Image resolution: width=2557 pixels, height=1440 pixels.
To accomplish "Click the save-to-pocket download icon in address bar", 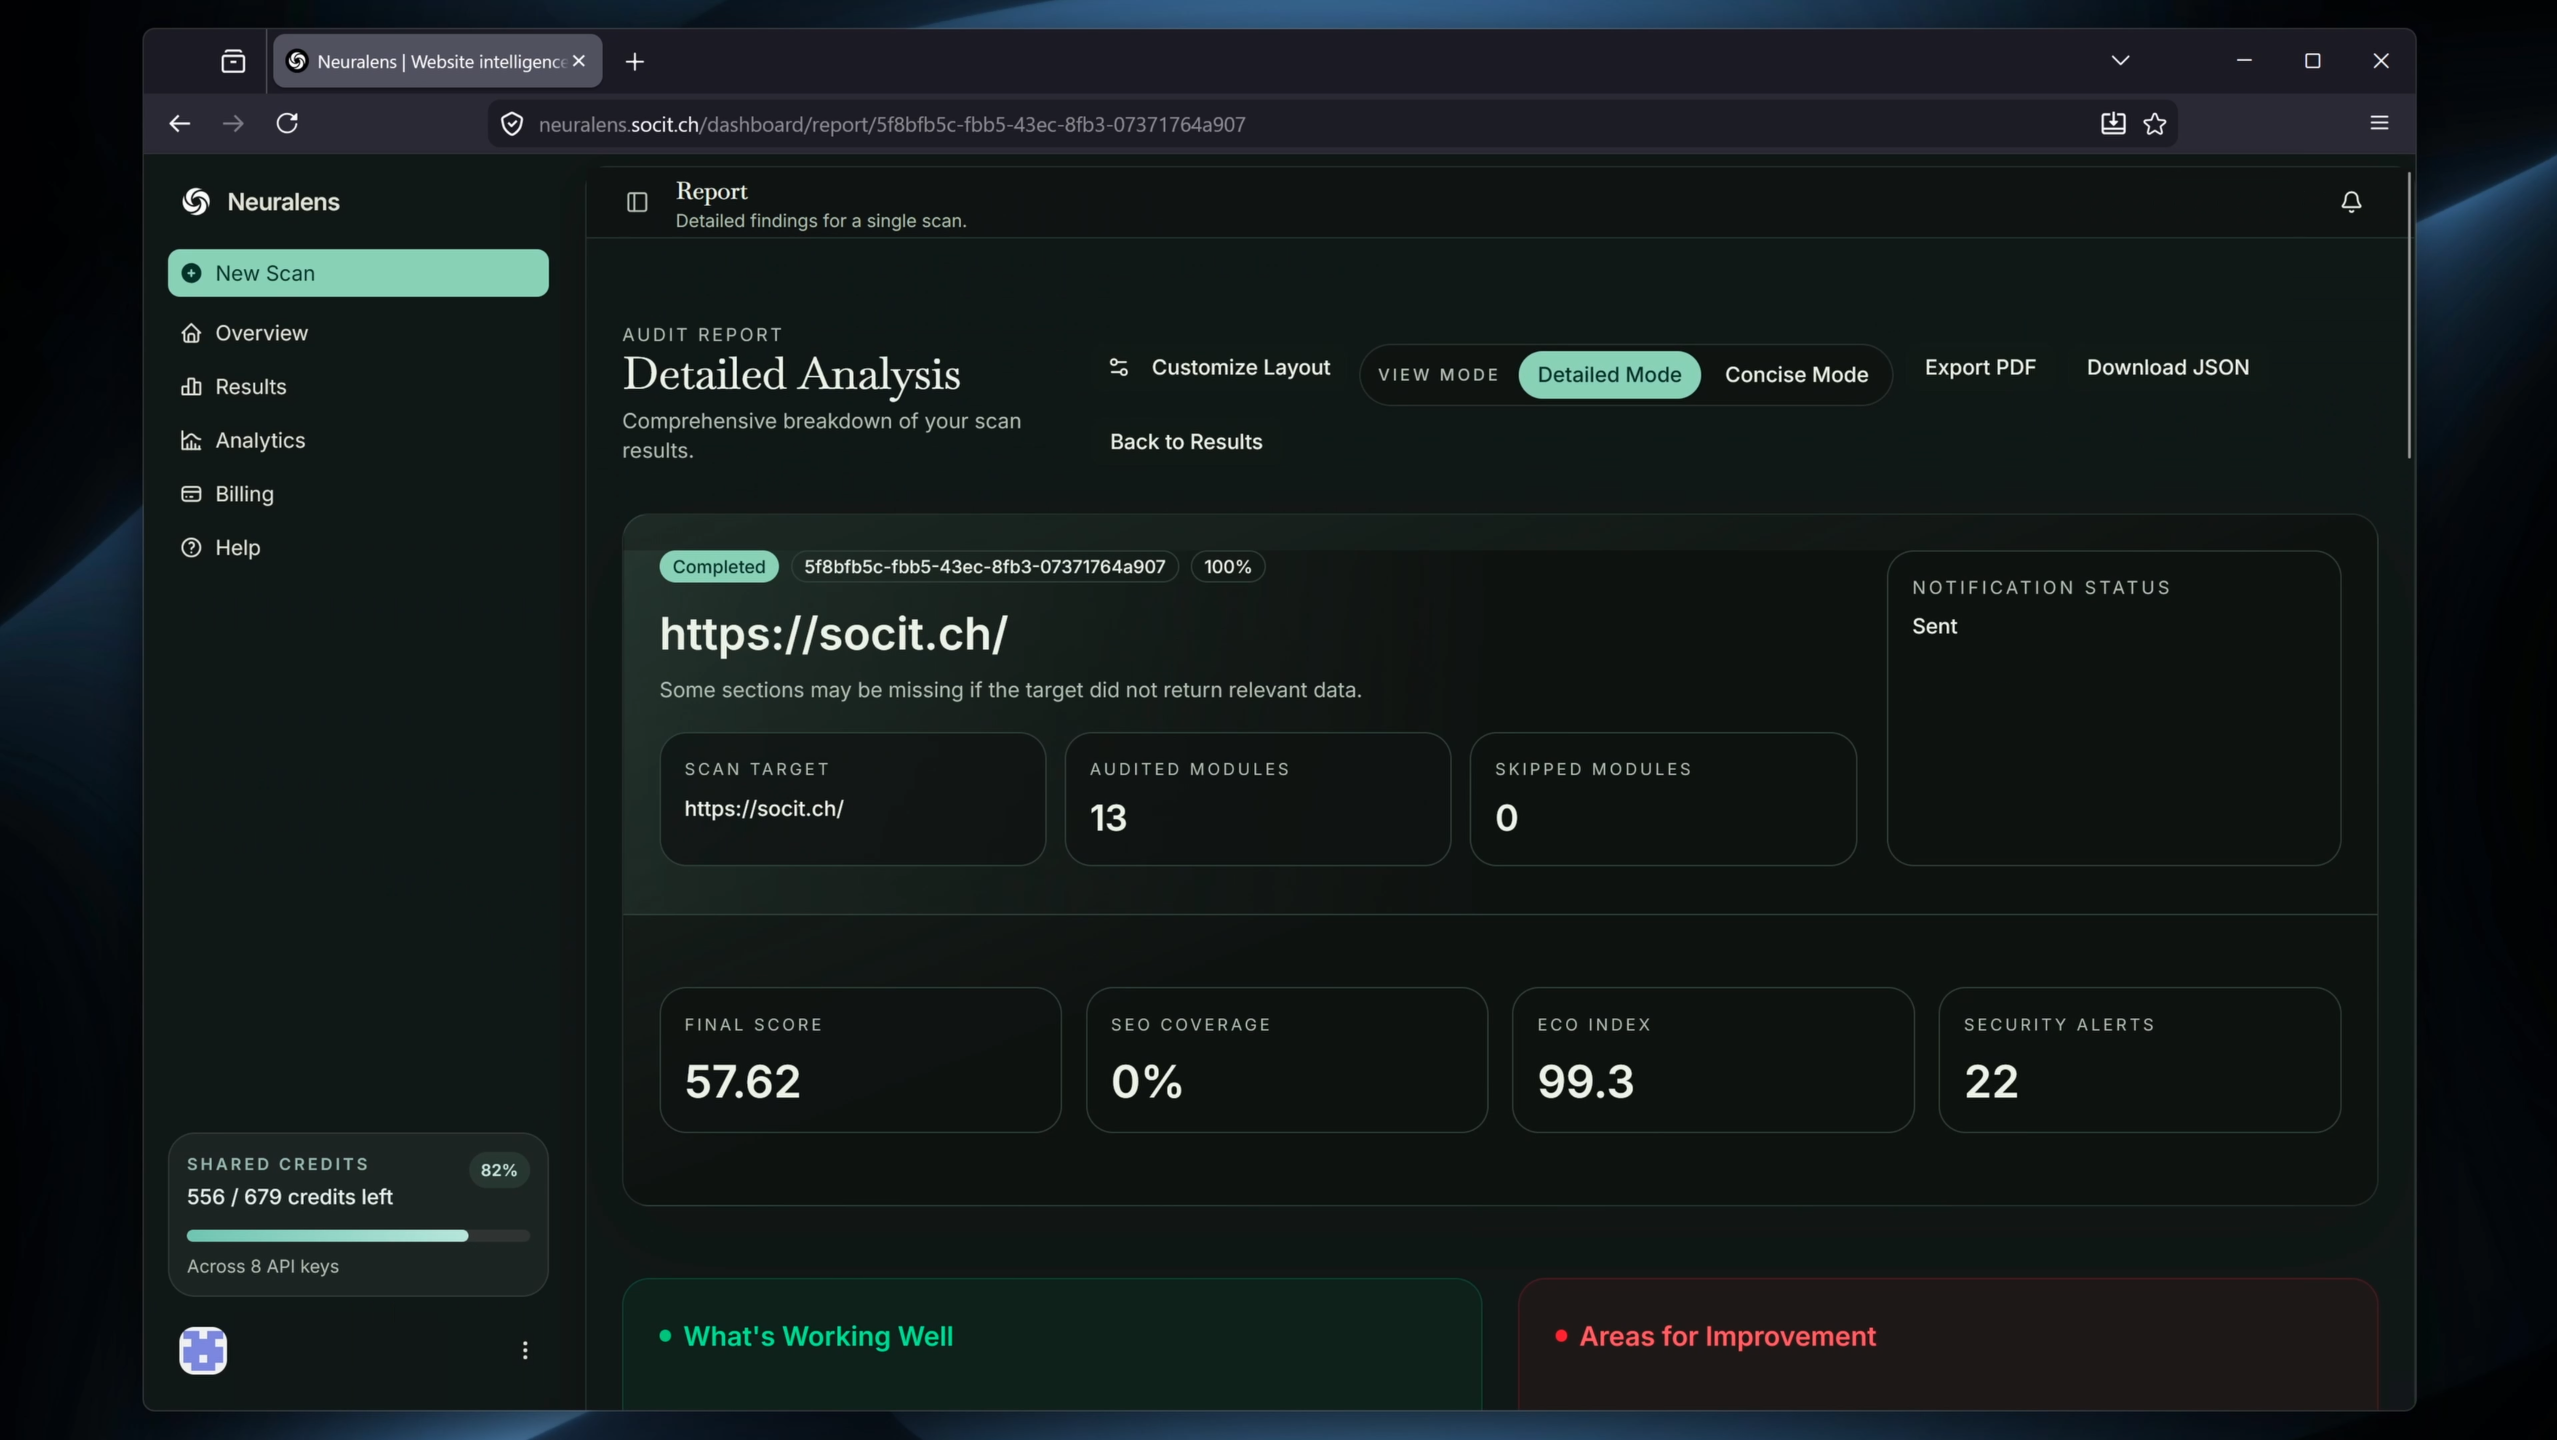I will point(2113,123).
